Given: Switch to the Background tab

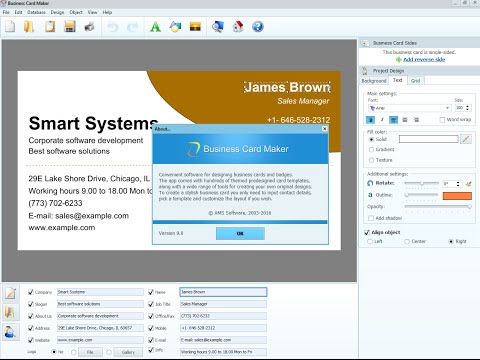Looking at the screenshot, I should click(374, 81).
